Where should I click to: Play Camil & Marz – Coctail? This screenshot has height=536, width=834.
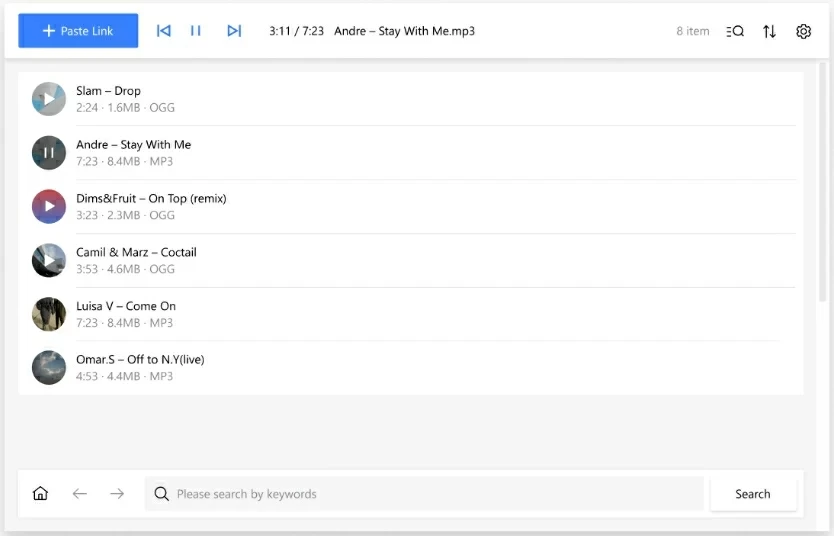[49, 260]
